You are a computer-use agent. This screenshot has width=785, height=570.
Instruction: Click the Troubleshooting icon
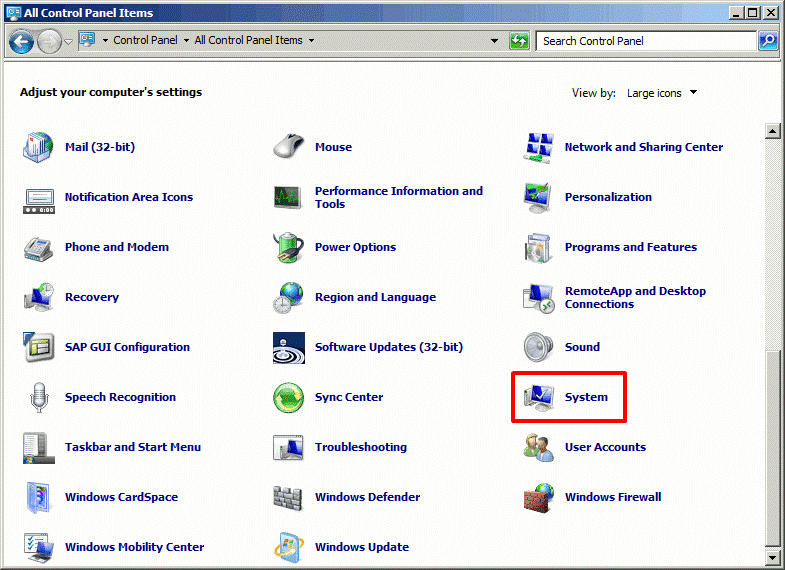coord(288,447)
